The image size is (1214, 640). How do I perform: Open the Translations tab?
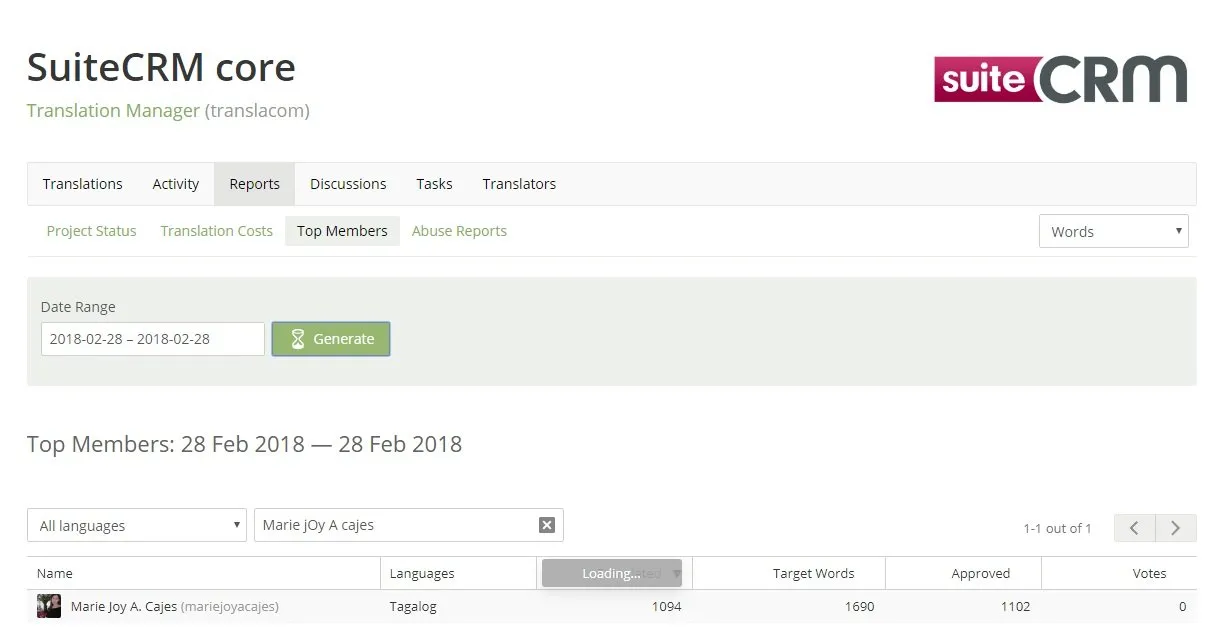pos(83,184)
